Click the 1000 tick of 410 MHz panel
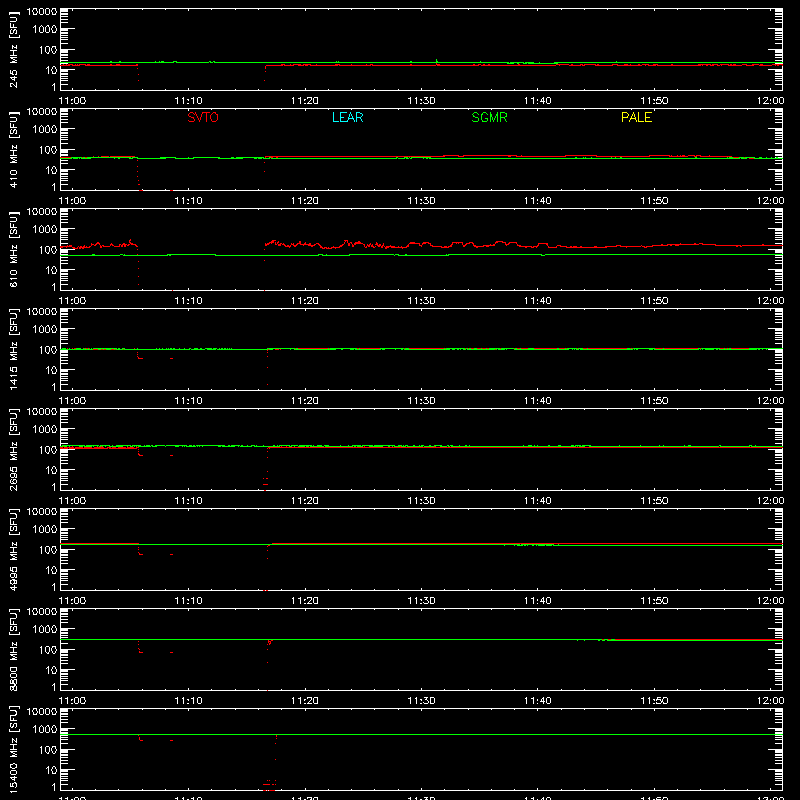 [x=45, y=130]
